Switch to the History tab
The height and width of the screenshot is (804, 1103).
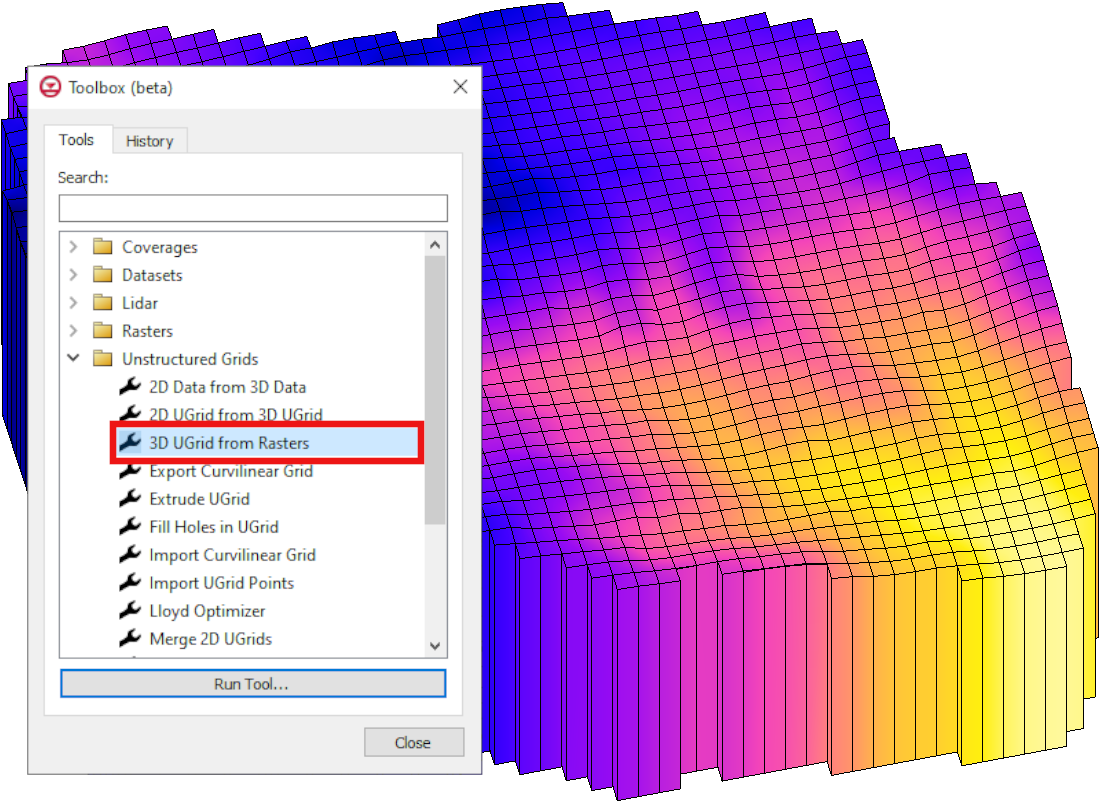149,140
